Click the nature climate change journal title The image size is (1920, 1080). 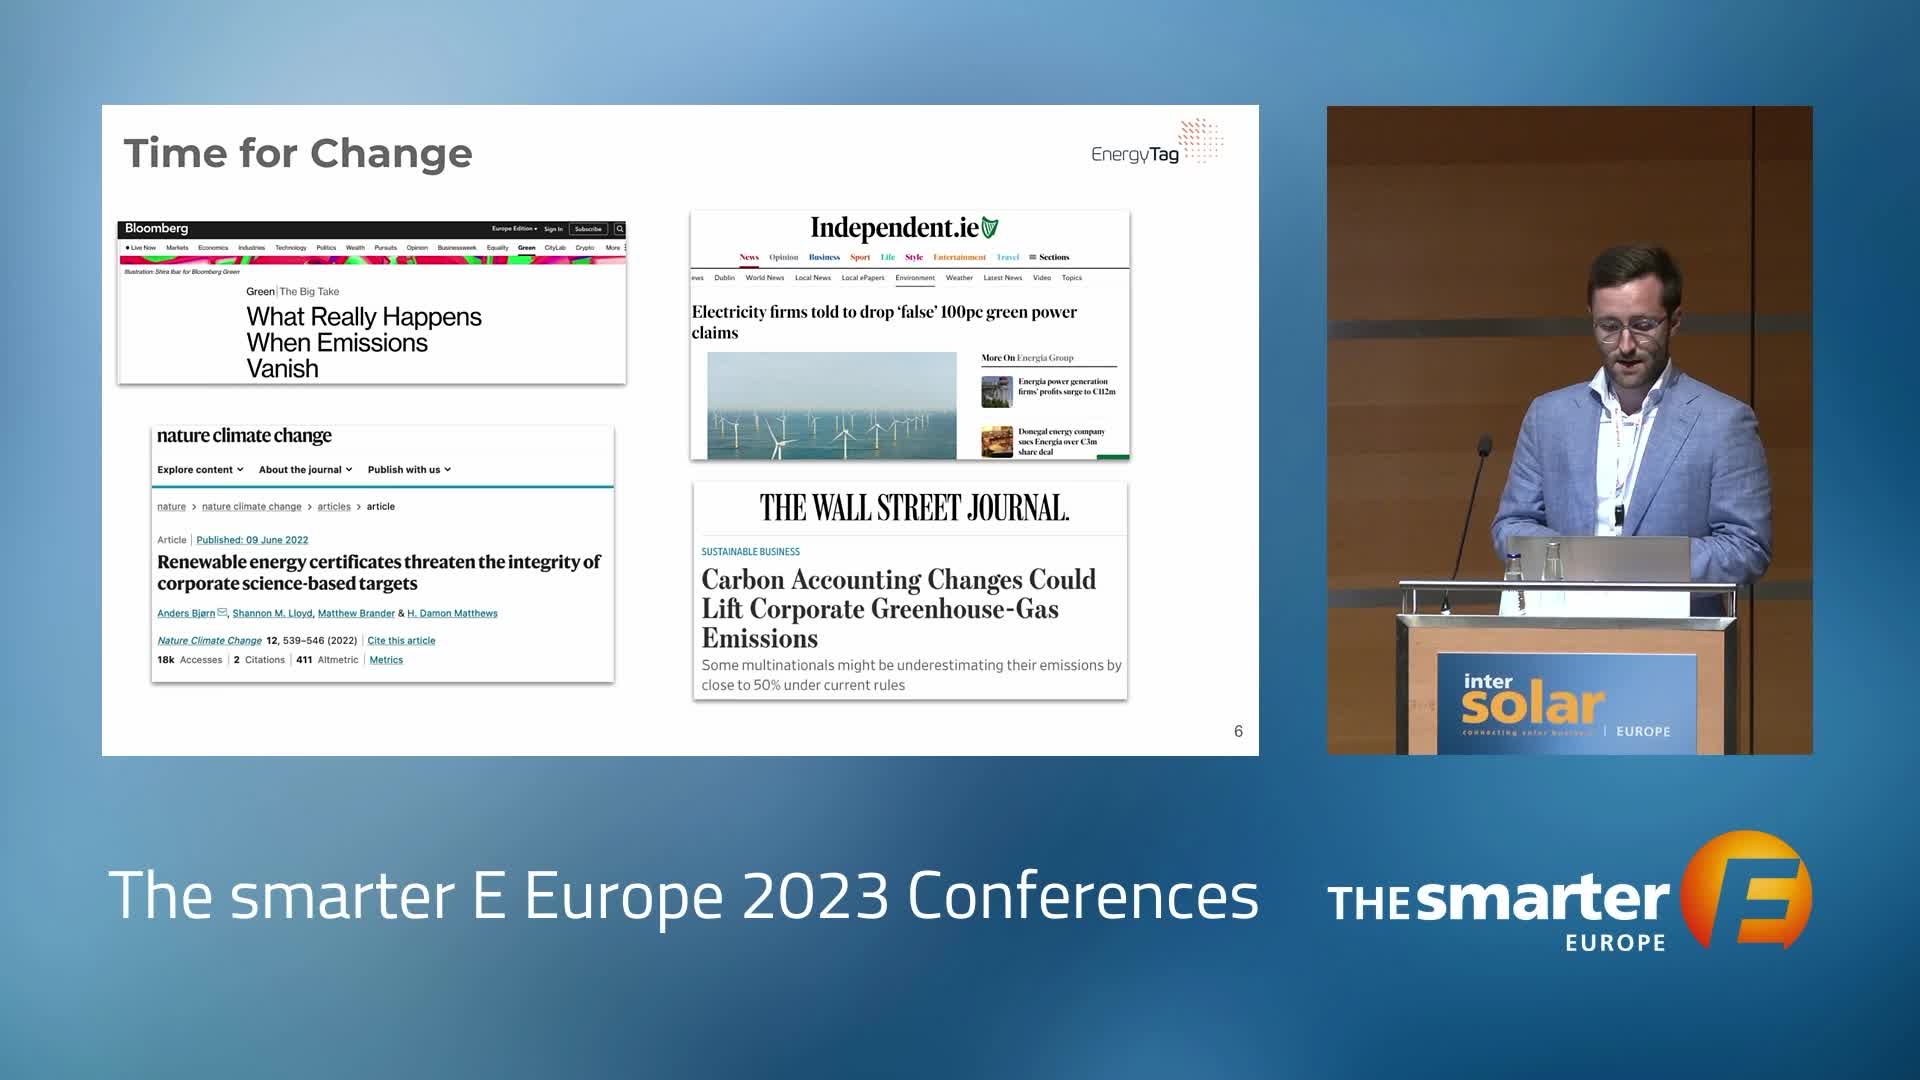point(244,436)
